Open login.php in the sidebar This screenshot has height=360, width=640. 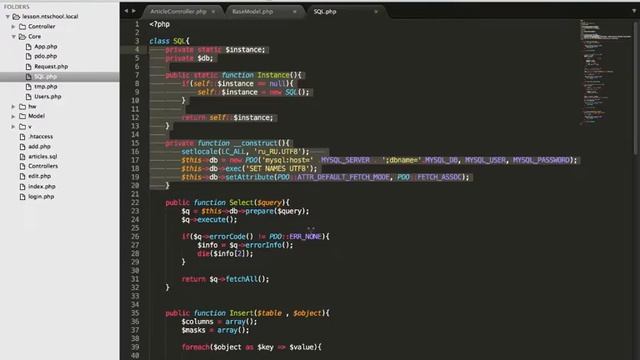(41, 197)
